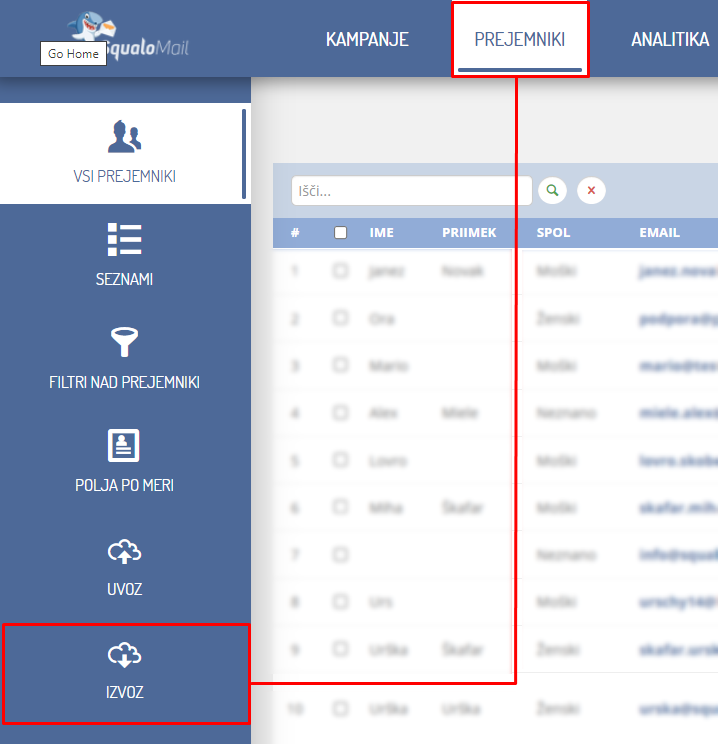
Task: Open the Vsi Prejemniki people icon
Action: pos(124,137)
